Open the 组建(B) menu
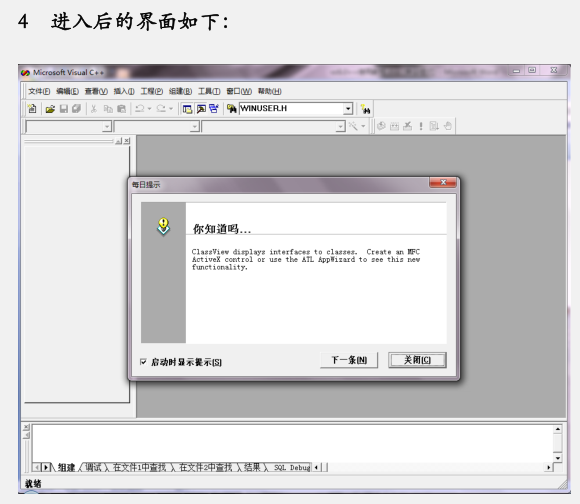Screen dimensions: 580x504 [x=181, y=91]
